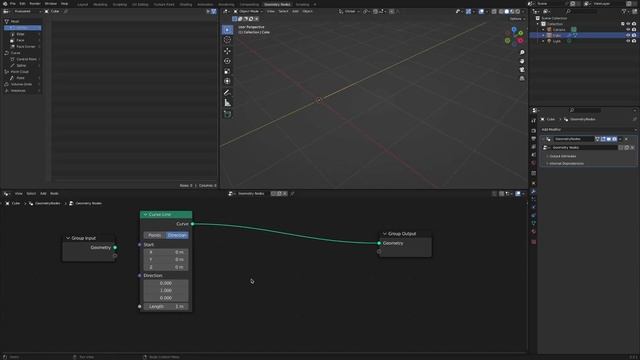Select Direction mode on Curve Line node
This screenshot has width=640, height=360.
[177, 236]
